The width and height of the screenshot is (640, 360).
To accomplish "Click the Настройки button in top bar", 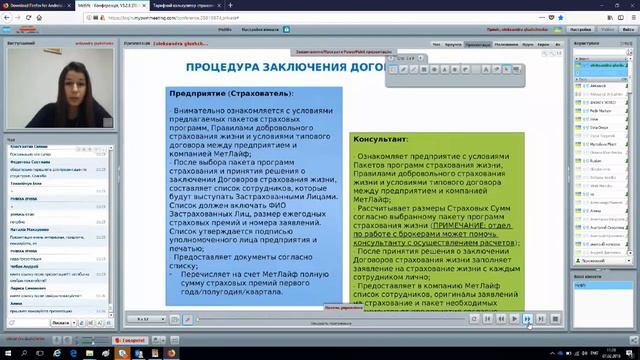I will [580, 29].
